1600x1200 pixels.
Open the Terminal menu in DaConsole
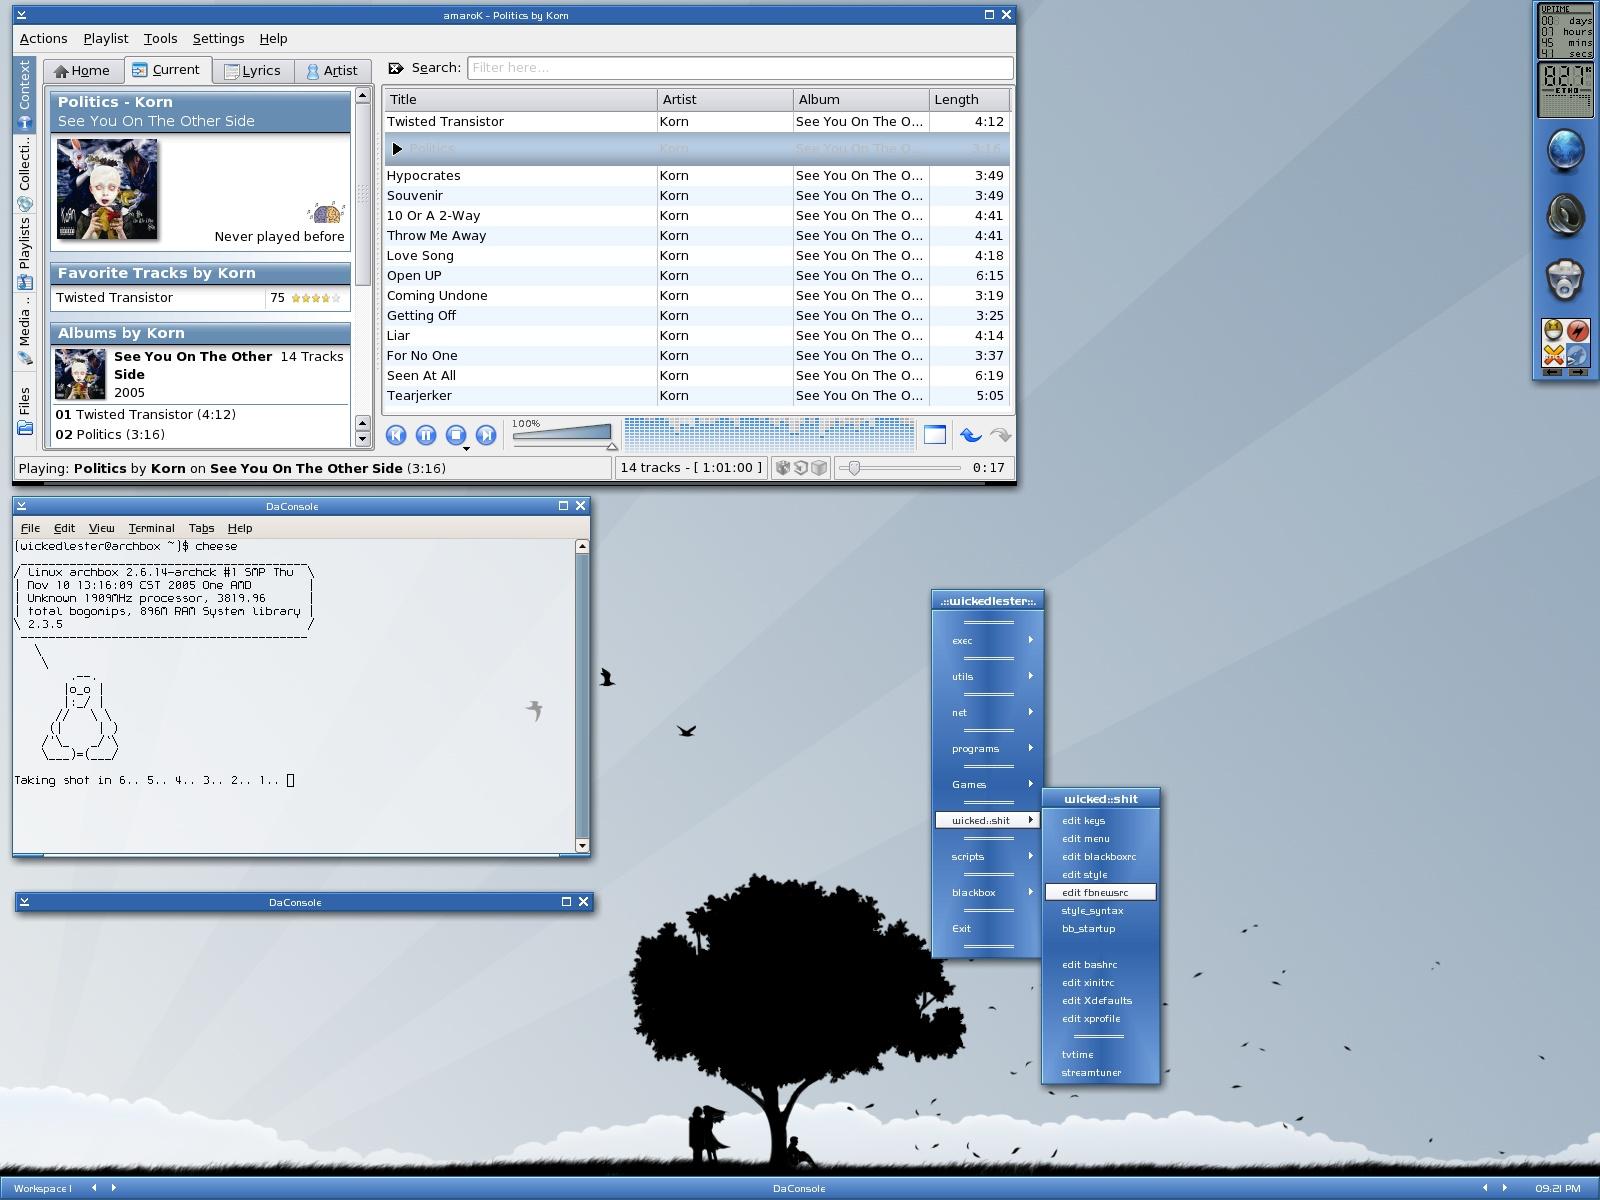click(151, 528)
